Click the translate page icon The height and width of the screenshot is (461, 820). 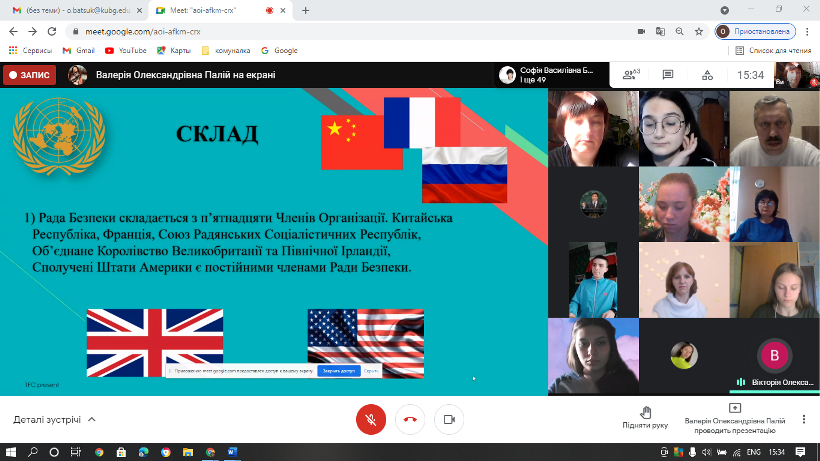point(660,31)
